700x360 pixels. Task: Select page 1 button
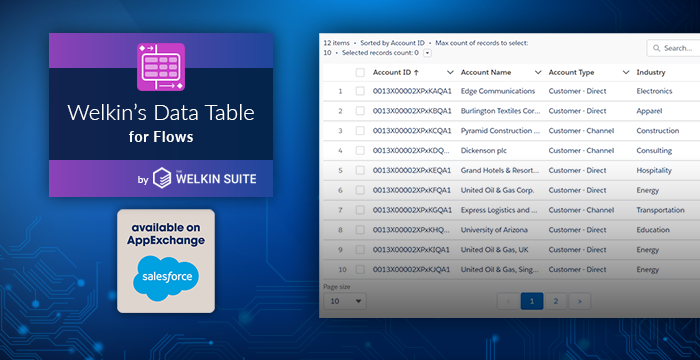532,301
